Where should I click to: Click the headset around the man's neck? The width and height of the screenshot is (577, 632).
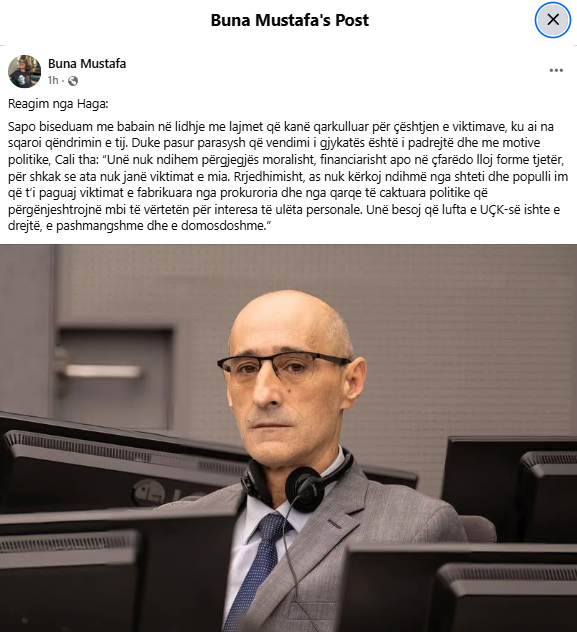[300, 480]
